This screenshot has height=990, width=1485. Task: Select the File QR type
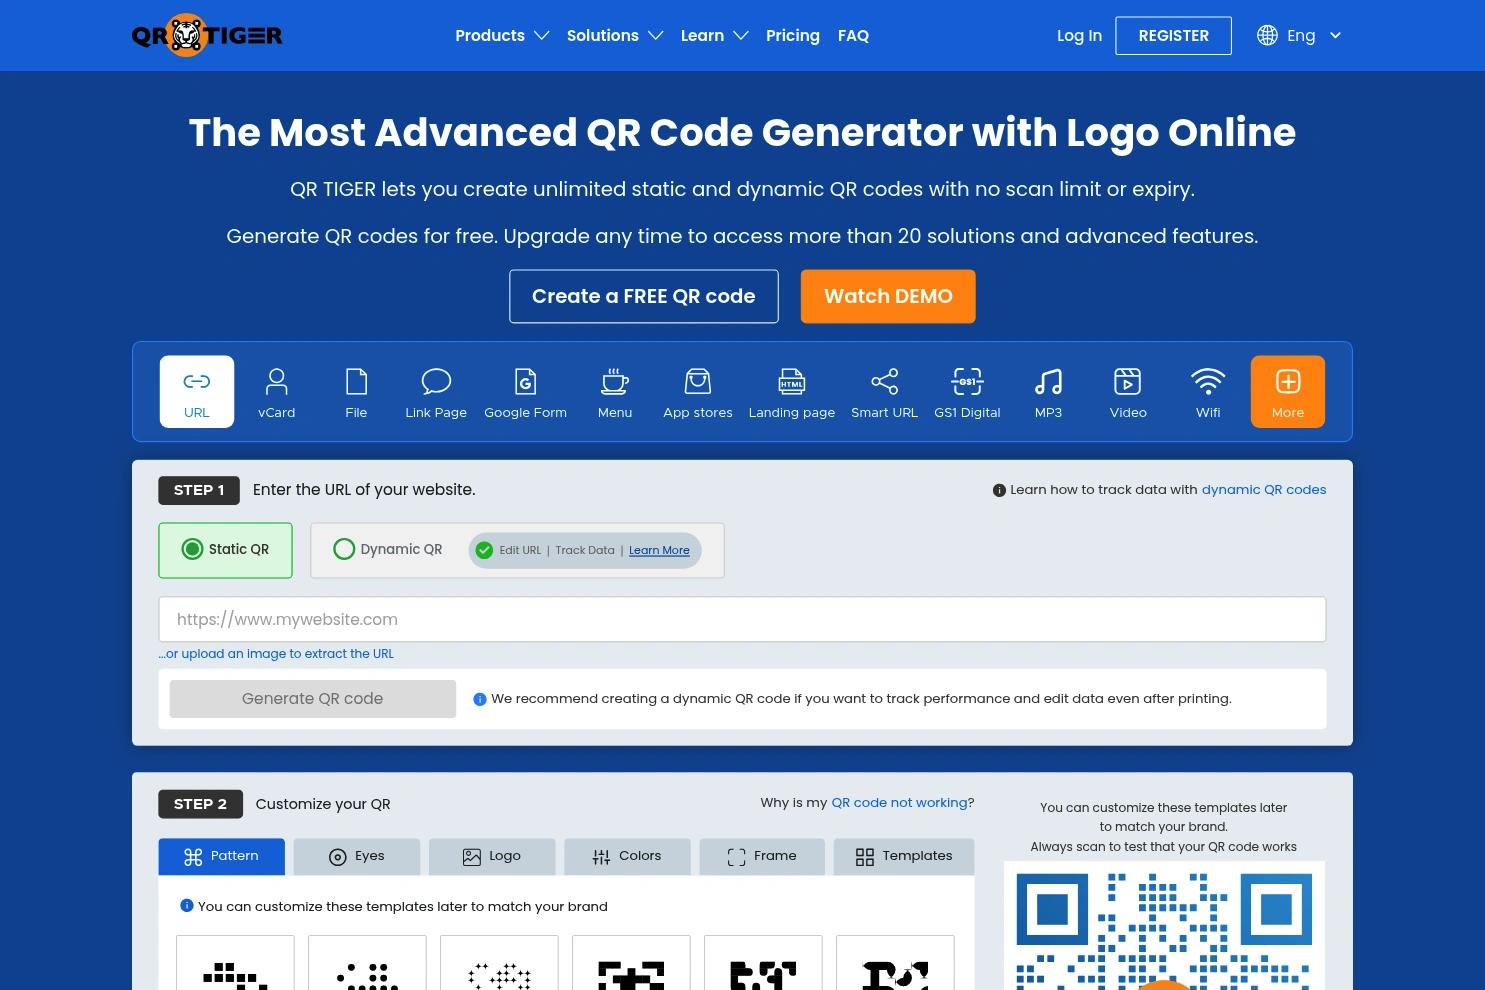tap(356, 392)
